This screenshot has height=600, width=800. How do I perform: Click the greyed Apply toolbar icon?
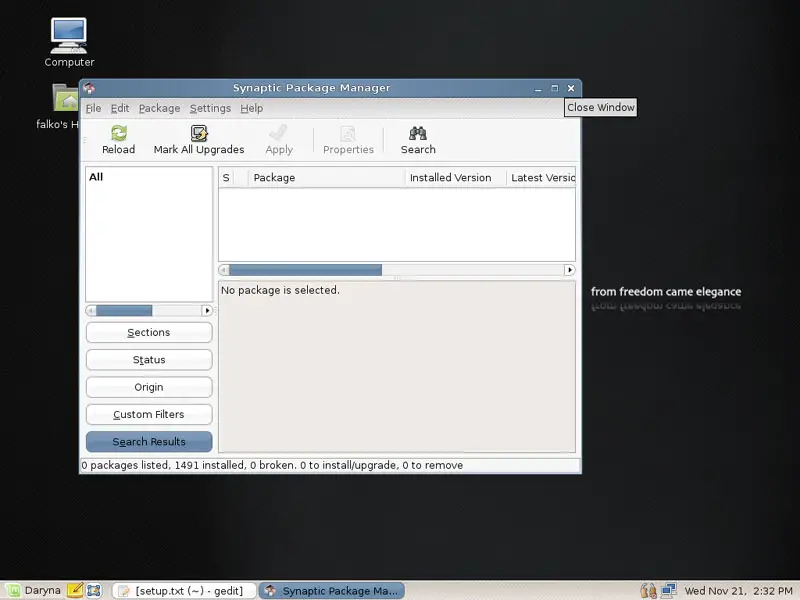279,134
